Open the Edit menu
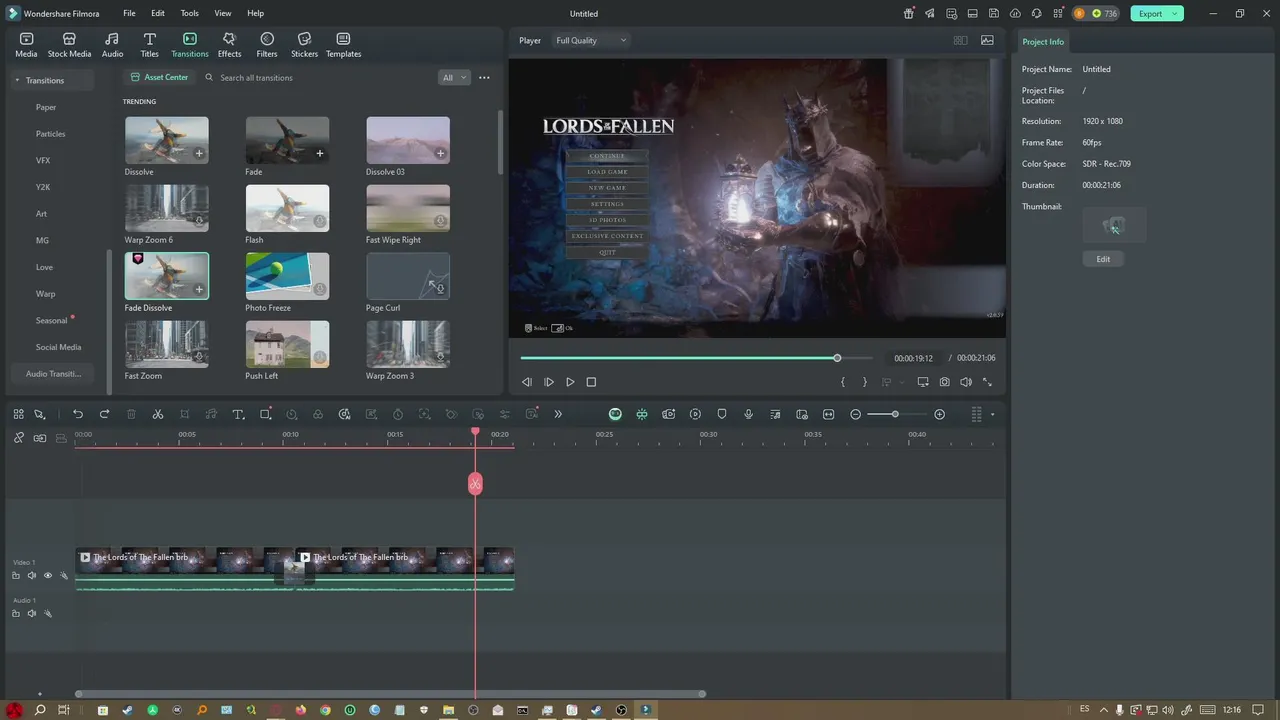The width and height of the screenshot is (1280, 720). 158,13
